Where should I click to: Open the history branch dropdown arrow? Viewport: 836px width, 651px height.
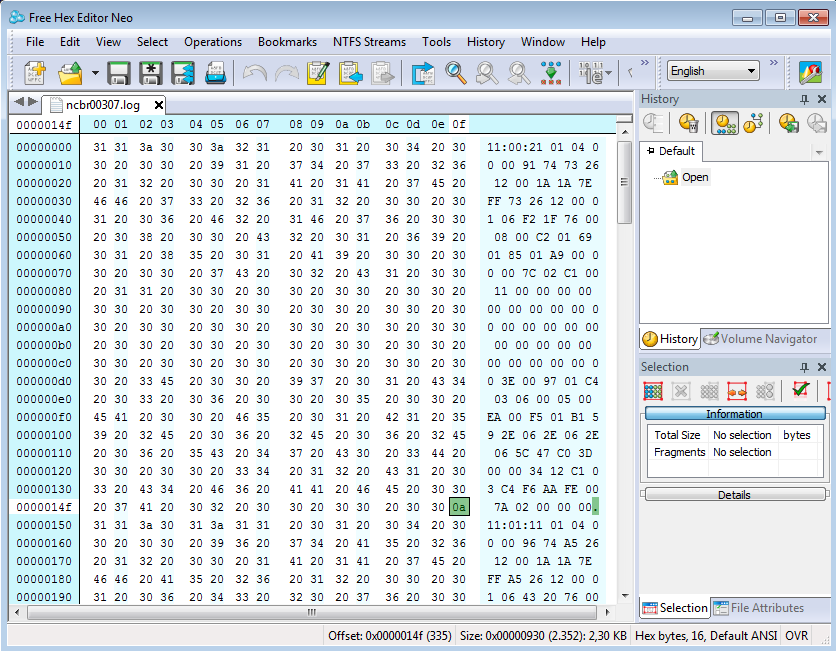819,153
